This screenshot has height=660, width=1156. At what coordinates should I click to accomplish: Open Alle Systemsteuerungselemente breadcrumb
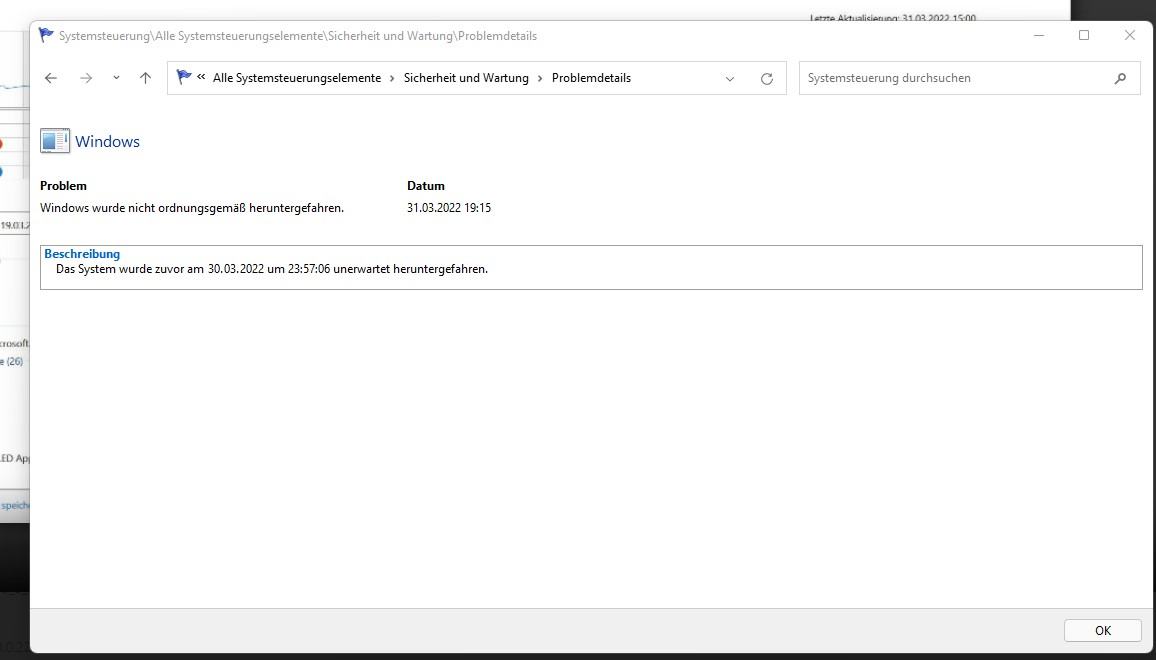(x=297, y=78)
